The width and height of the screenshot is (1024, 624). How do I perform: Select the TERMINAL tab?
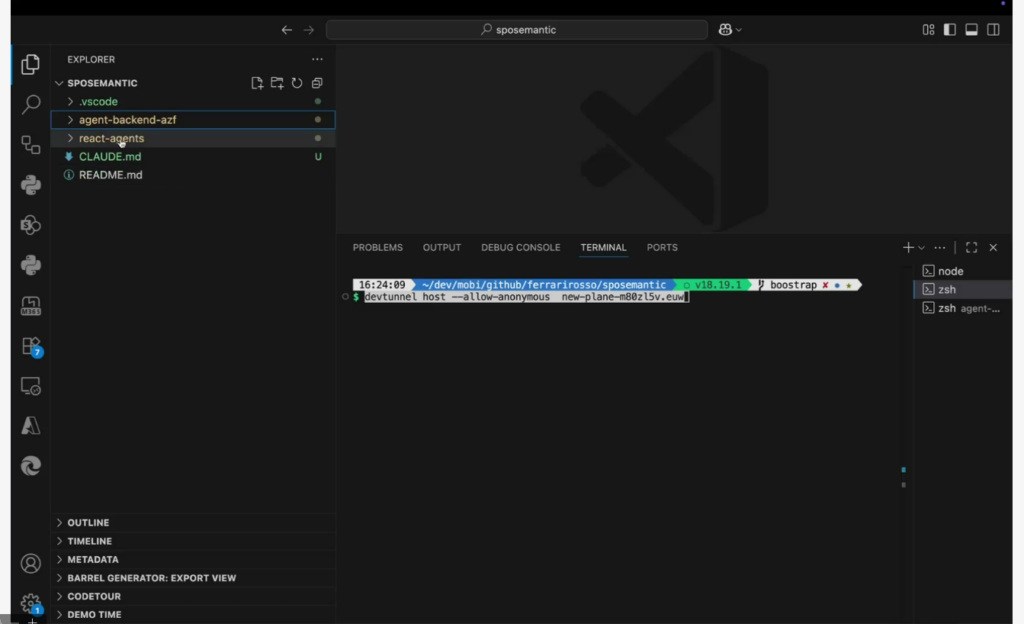click(x=603, y=247)
